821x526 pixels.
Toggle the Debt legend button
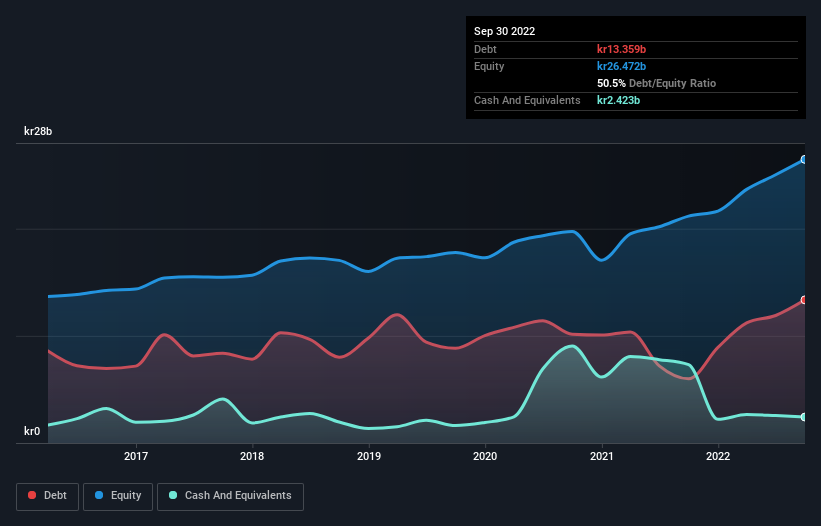click(47, 496)
